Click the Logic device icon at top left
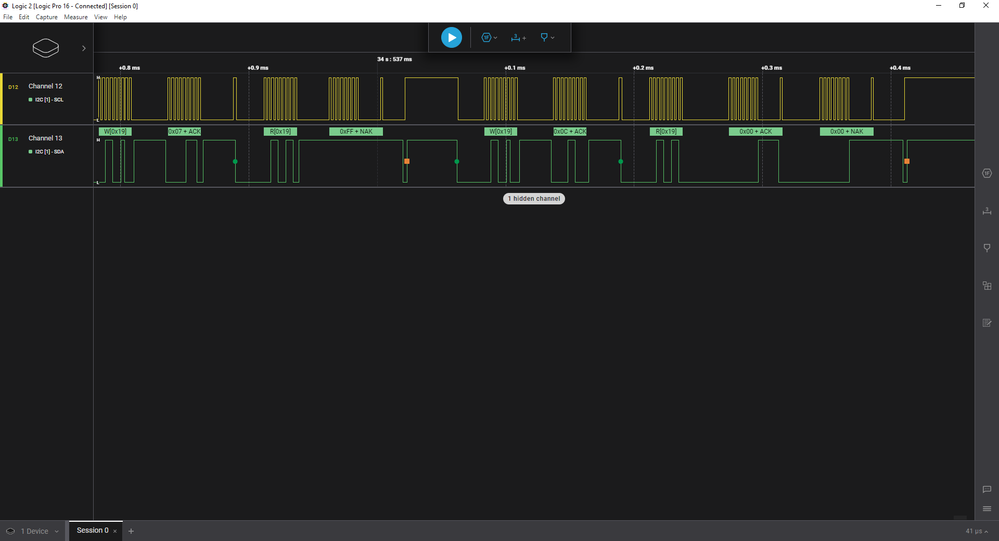999x541 pixels. pos(46,48)
